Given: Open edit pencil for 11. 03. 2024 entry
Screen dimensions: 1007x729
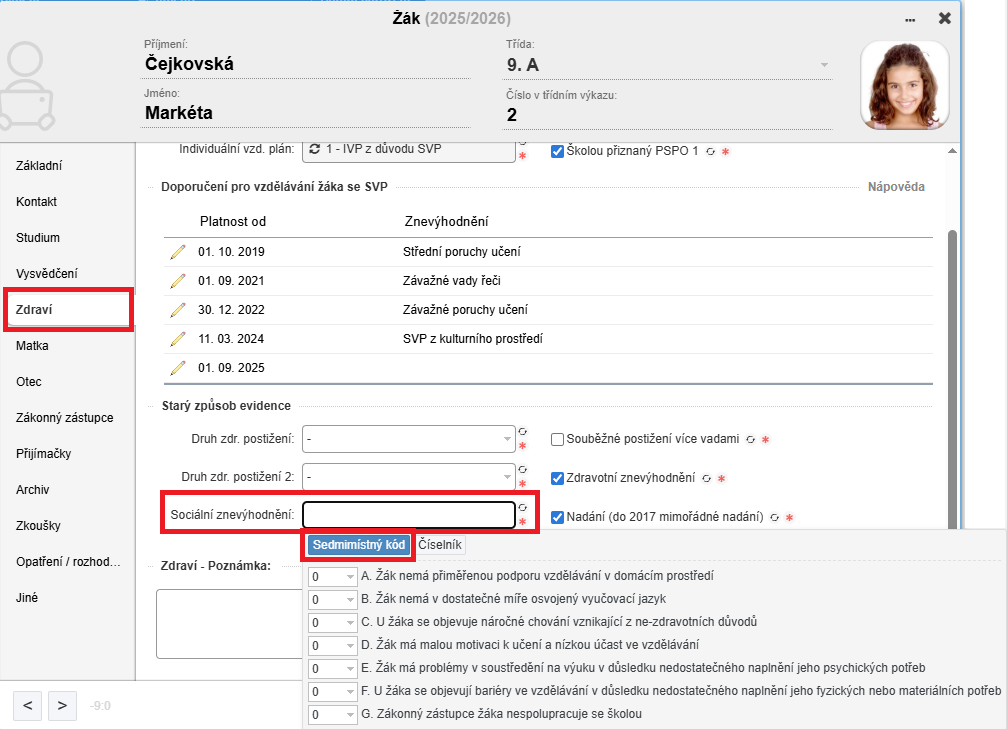Looking at the screenshot, I should click(178, 339).
